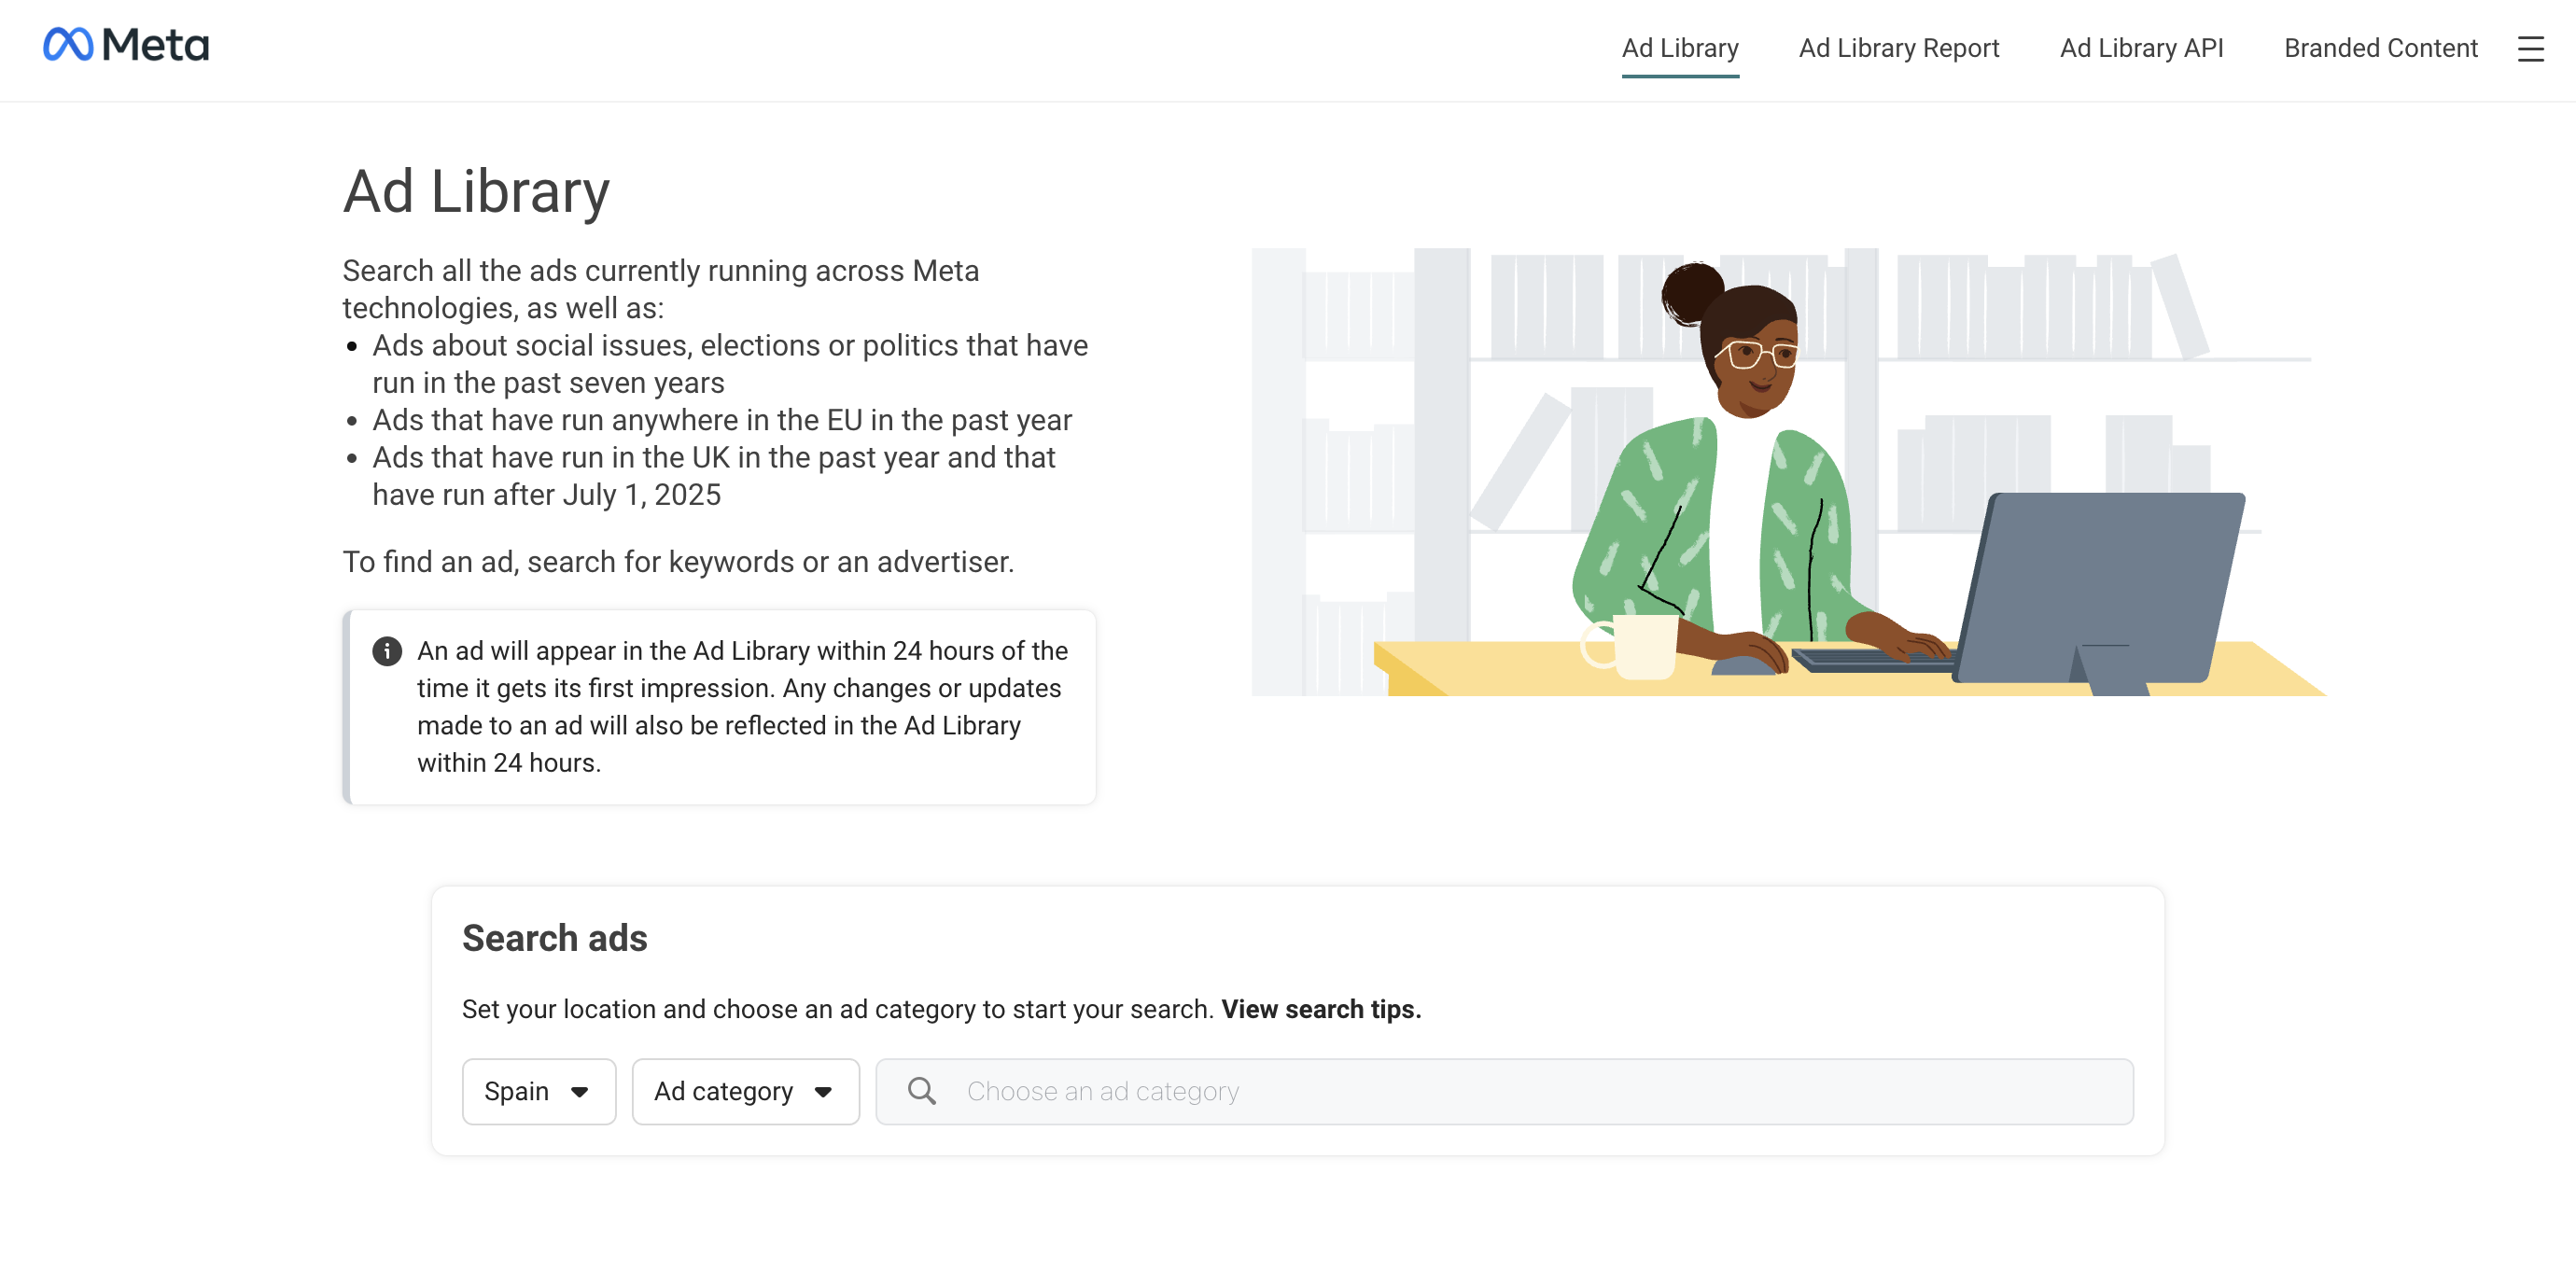Click the Ad category dropdown arrow

point(823,1092)
